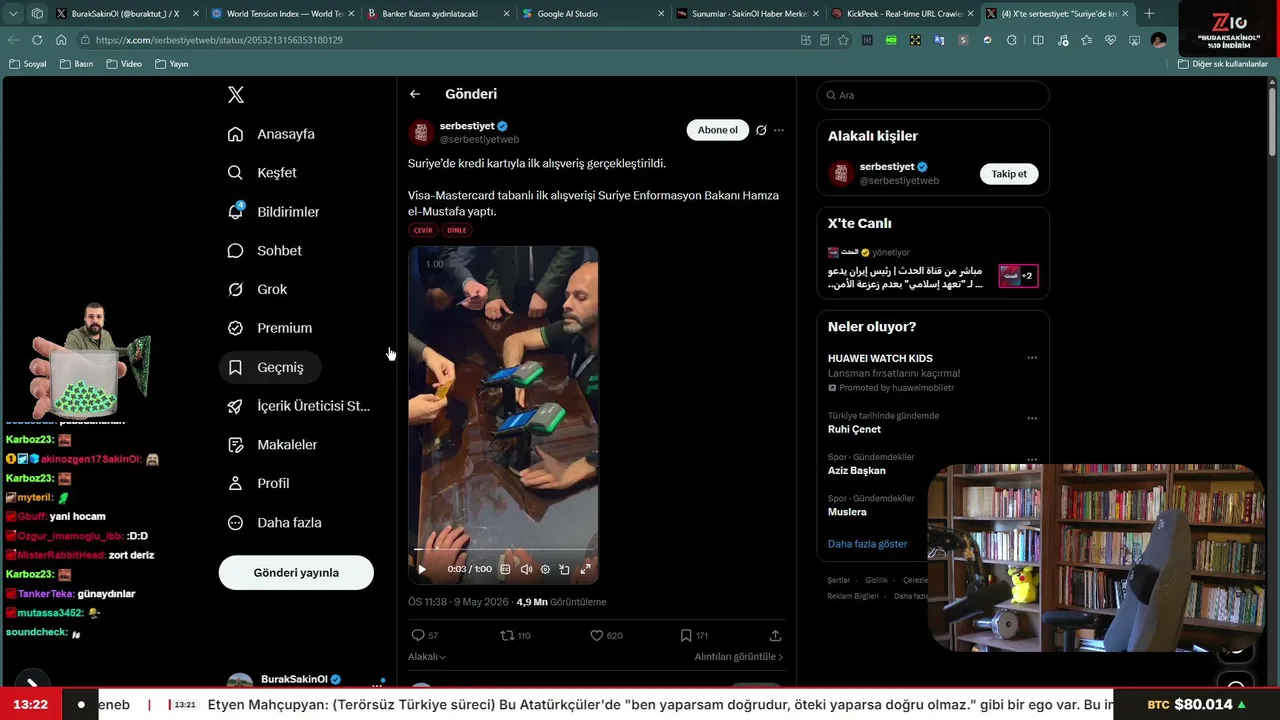The height and width of the screenshot is (720, 1280).
Task: Click the Daha fazla göster link
Action: [868, 544]
